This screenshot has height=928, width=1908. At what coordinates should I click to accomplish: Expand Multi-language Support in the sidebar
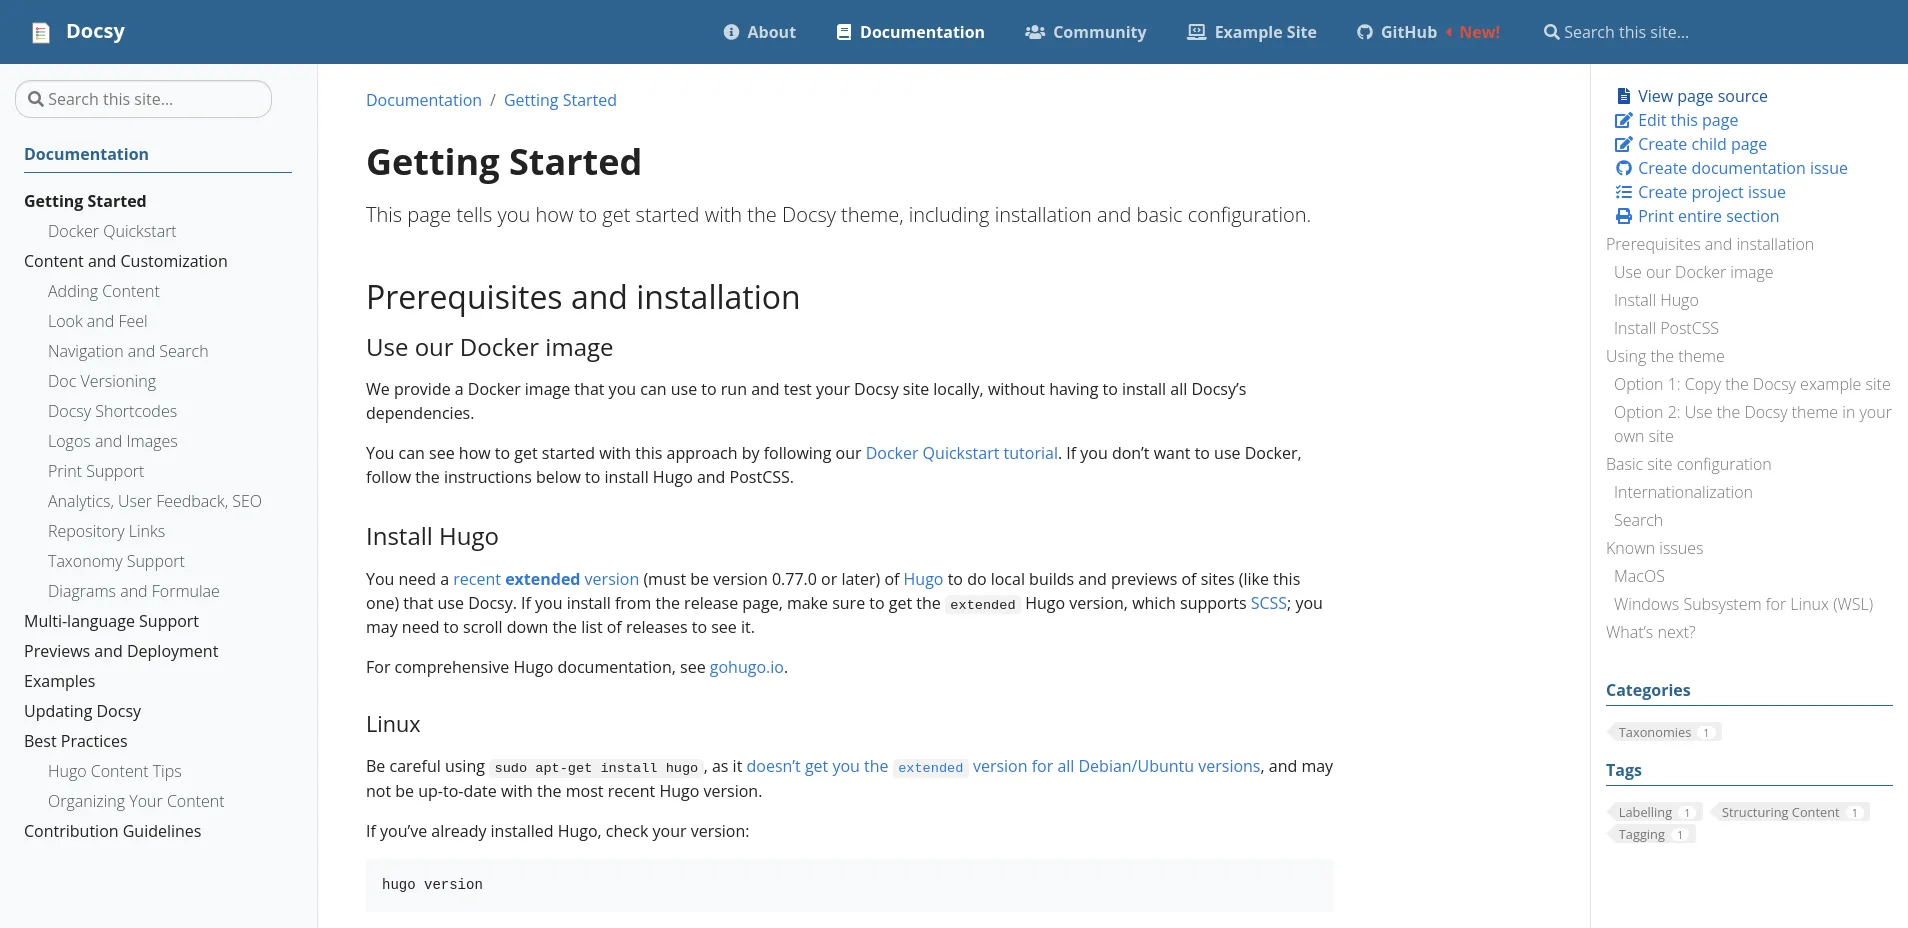click(111, 621)
